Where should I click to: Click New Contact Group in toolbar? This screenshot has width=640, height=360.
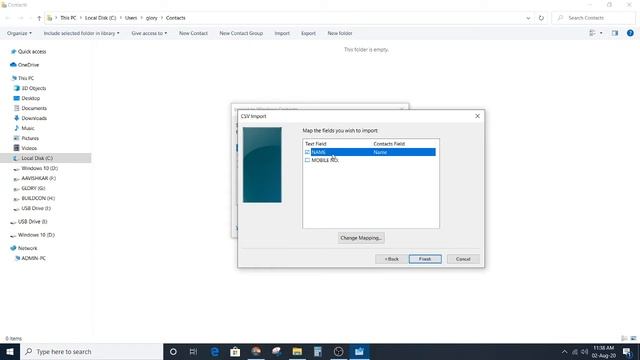[x=241, y=33]
